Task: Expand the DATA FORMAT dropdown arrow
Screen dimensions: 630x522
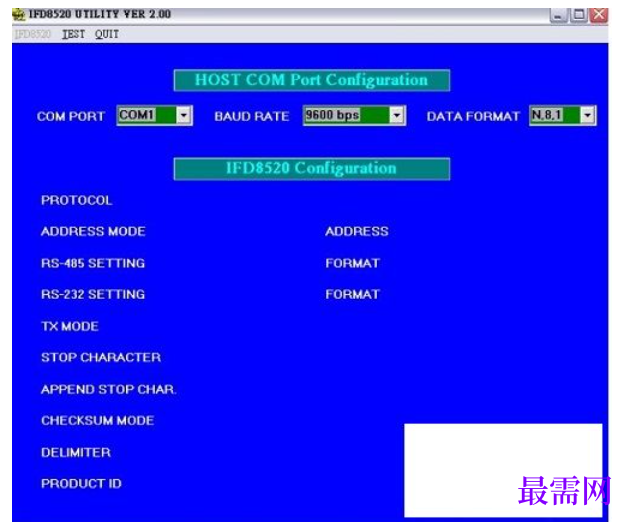Action: click(x=587, y=115)
